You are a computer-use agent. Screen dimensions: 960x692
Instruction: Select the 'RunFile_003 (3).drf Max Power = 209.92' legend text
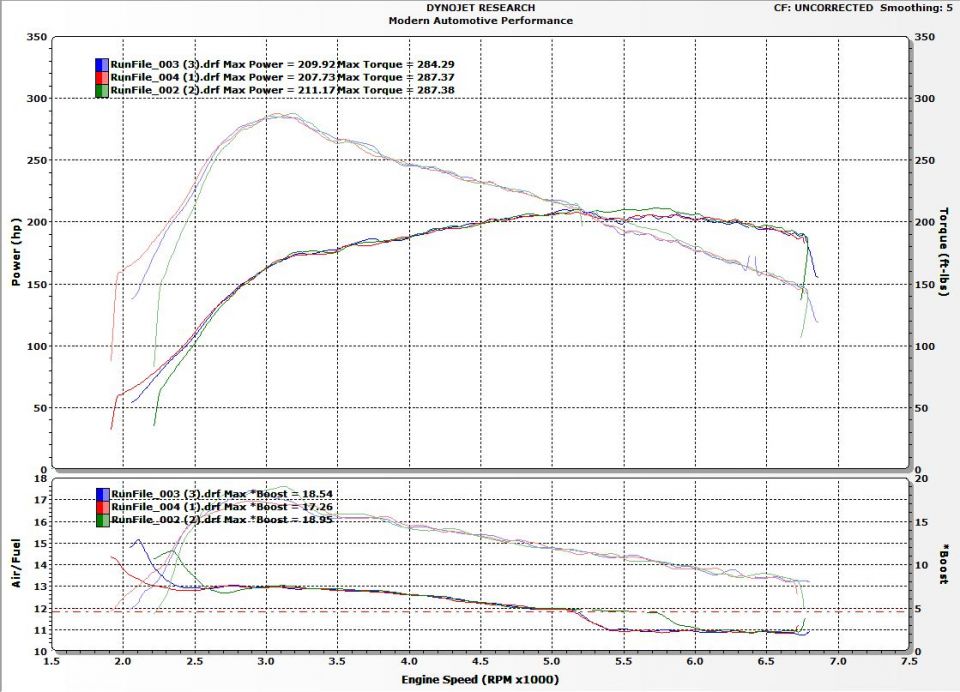click(223, 64)
